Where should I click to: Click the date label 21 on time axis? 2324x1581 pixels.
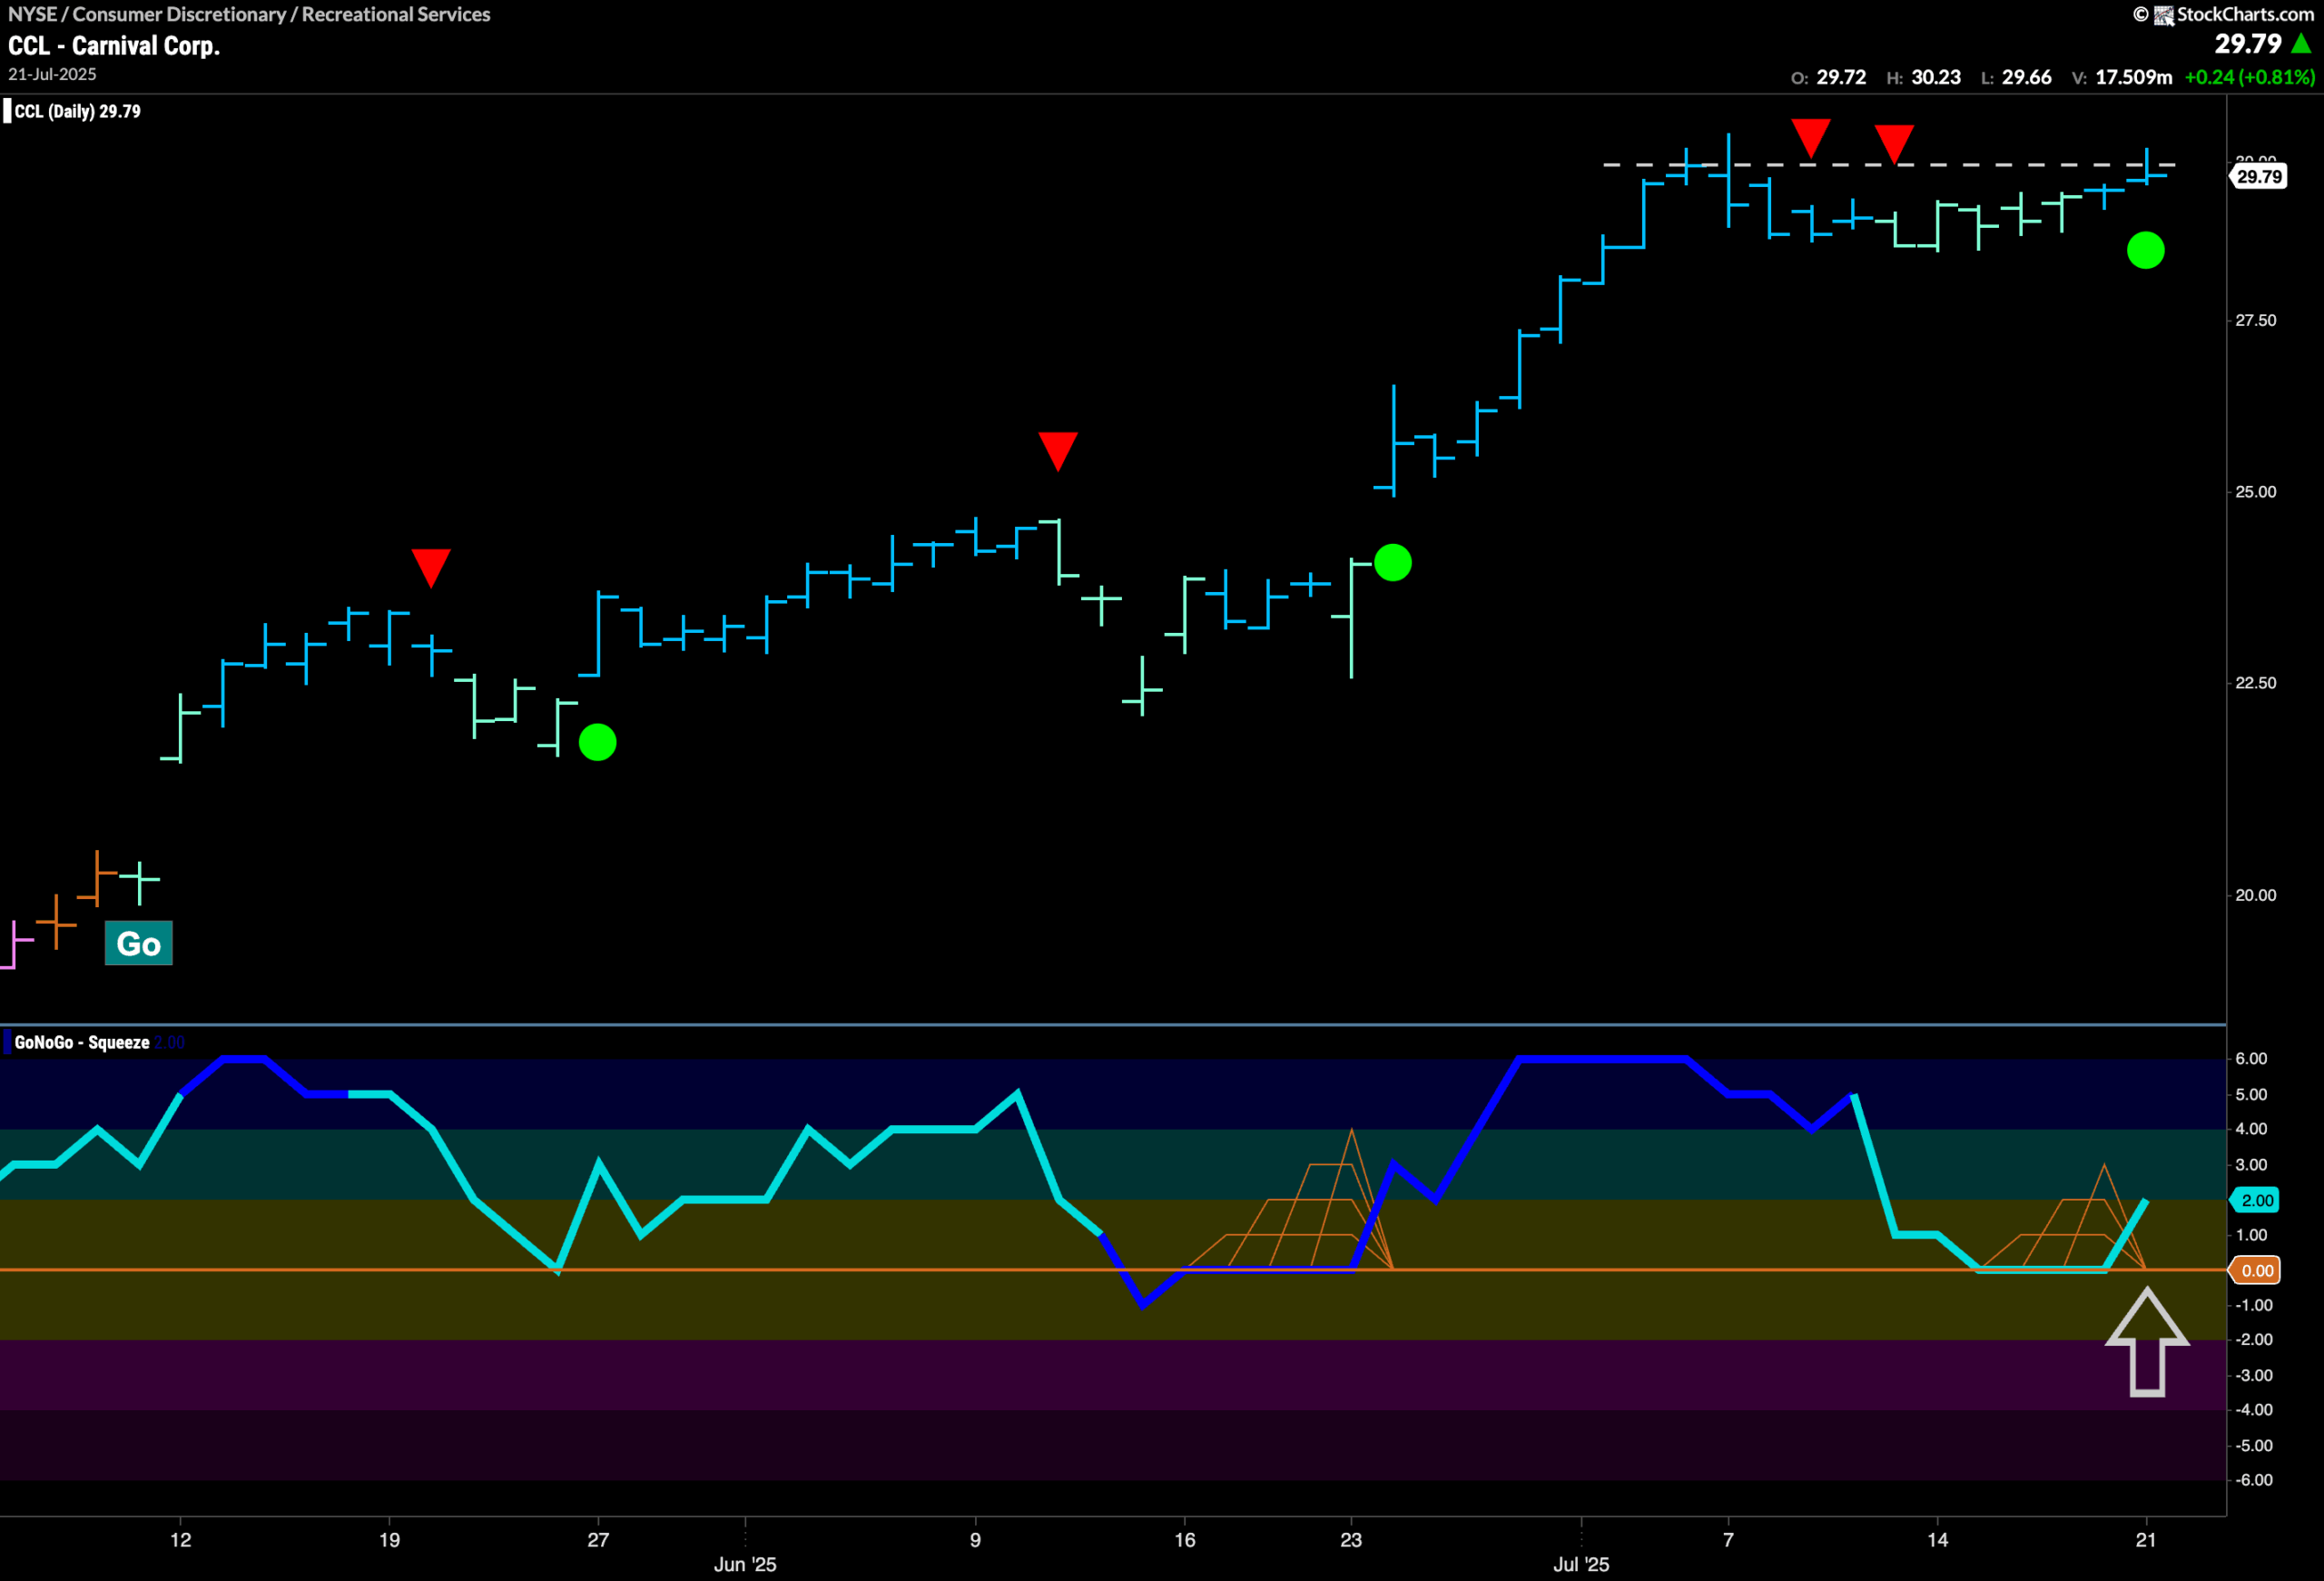coord(2146,1539)
